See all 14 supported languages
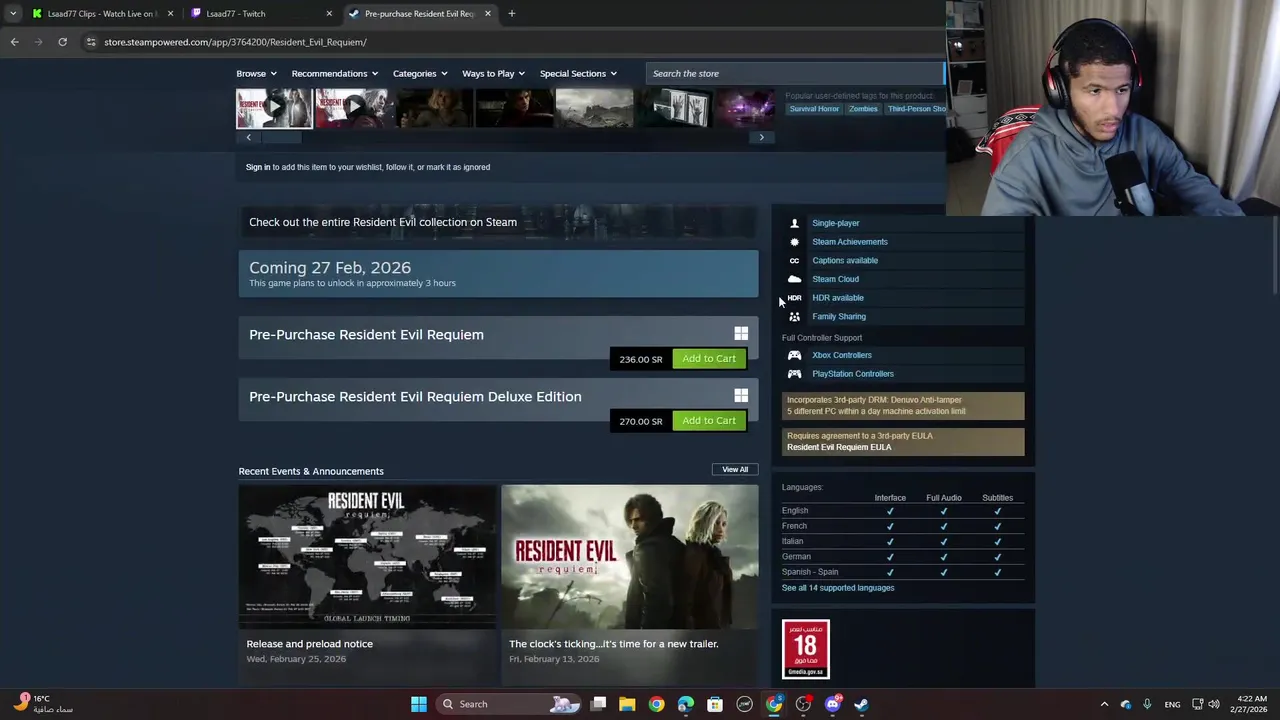Screen dimensions: 1280x720 click(x=838, y=587)
